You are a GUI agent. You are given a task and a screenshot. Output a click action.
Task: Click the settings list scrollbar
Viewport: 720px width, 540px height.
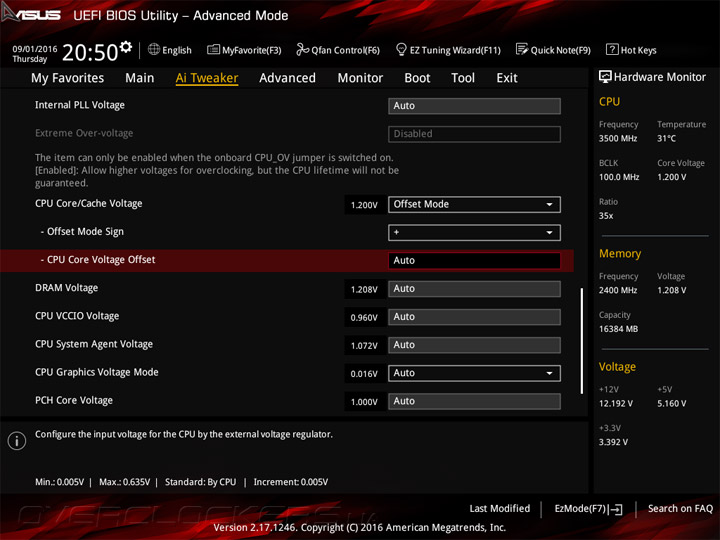(582, 341)
